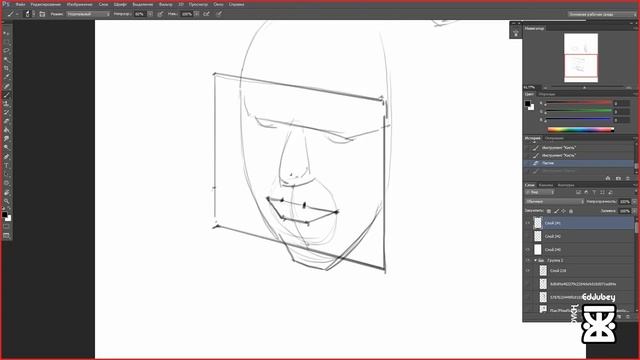Open the Brush Preset picker

point(29,14)
